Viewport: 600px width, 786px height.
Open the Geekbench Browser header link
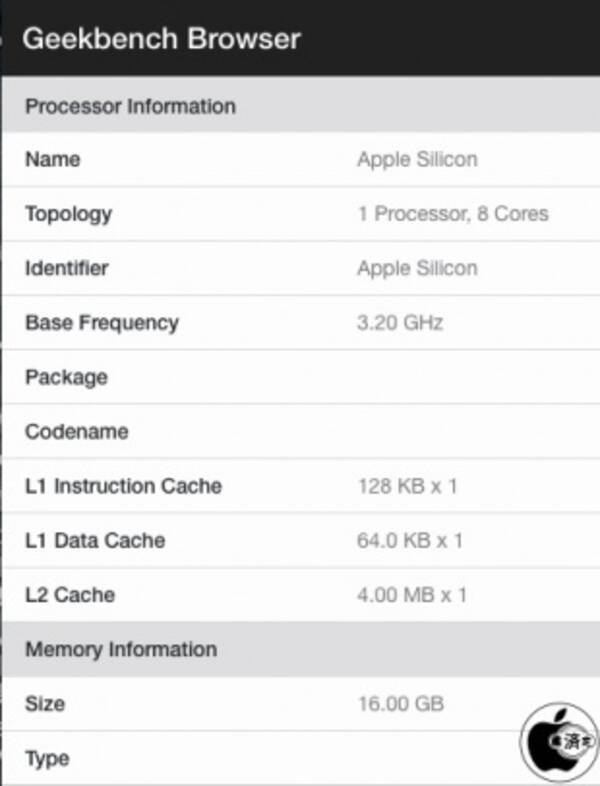click(161, 39)
